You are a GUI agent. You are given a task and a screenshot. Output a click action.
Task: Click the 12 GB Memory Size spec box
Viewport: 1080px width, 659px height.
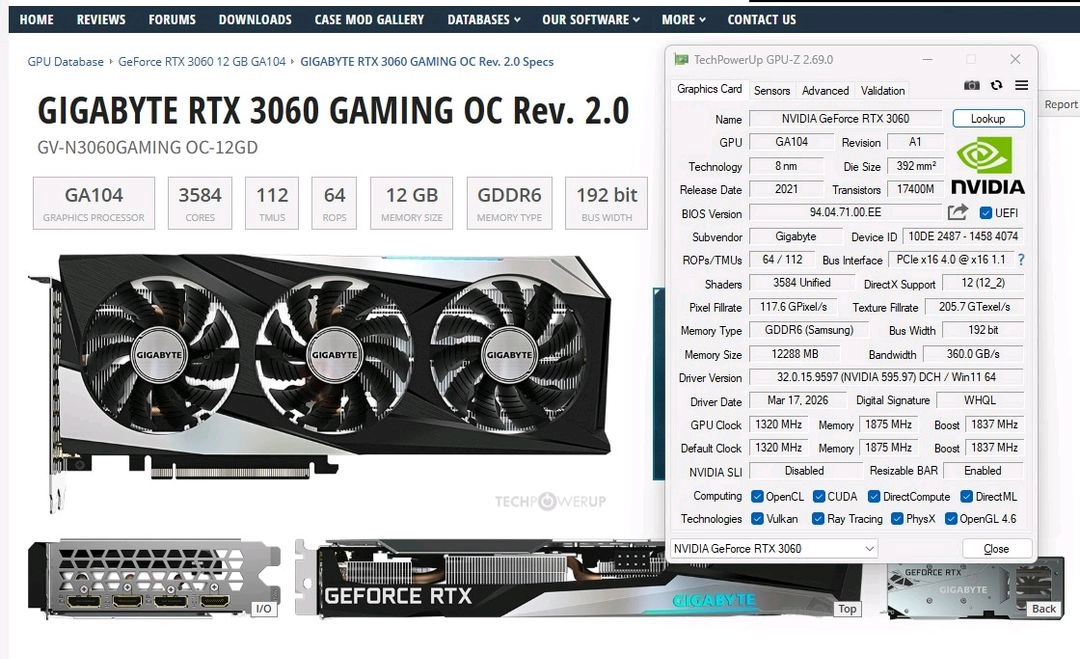pyautogui.click(x=411, y=202)
